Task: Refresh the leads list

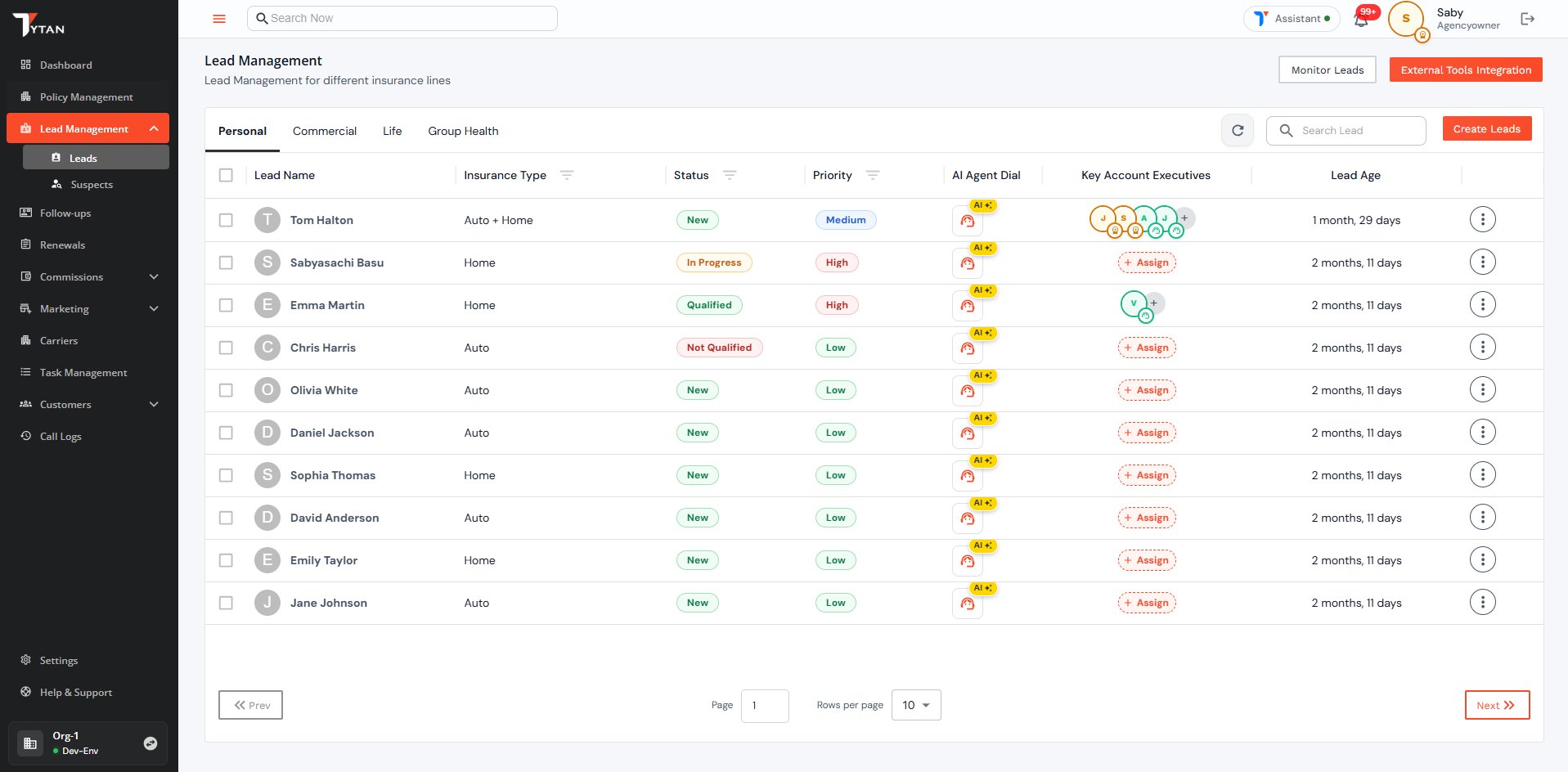Action: point(1237,130)
